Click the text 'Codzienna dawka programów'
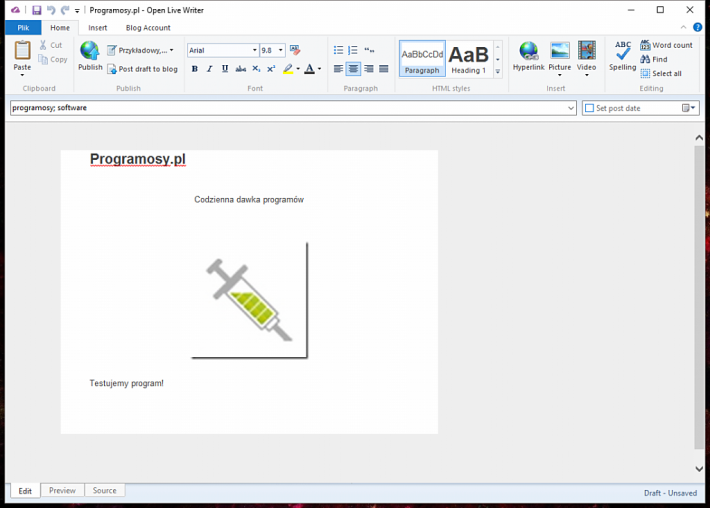710x508 pixels. pos(249,200)
